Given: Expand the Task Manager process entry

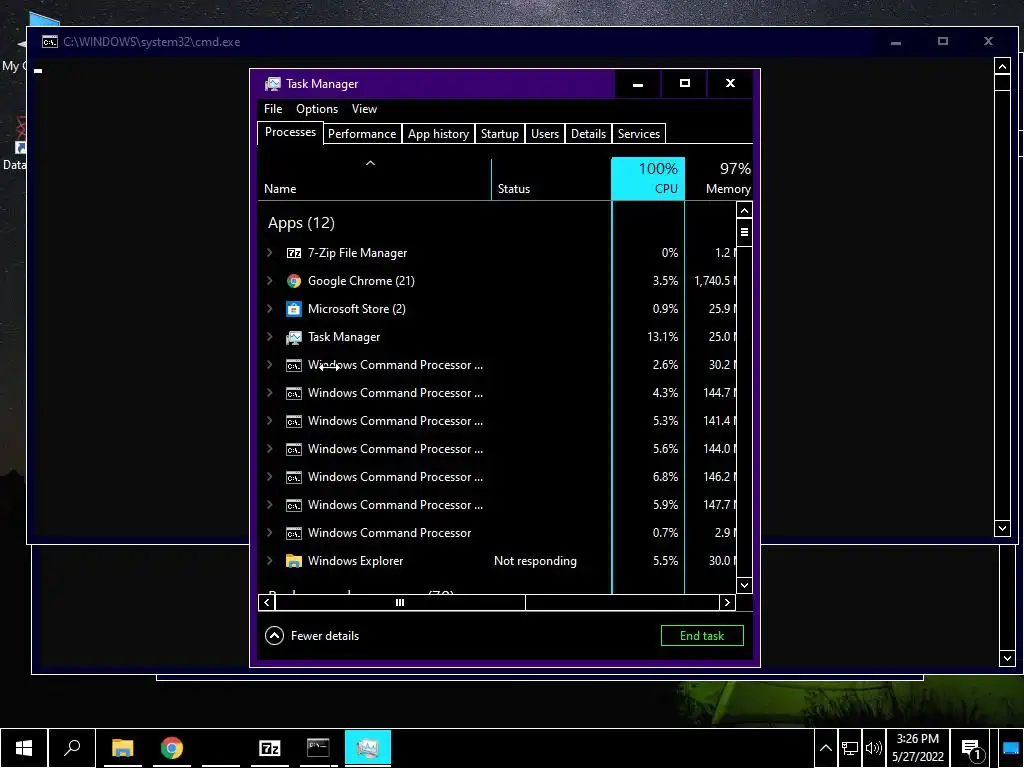Looking at the screenshot, I should [270, 337].
